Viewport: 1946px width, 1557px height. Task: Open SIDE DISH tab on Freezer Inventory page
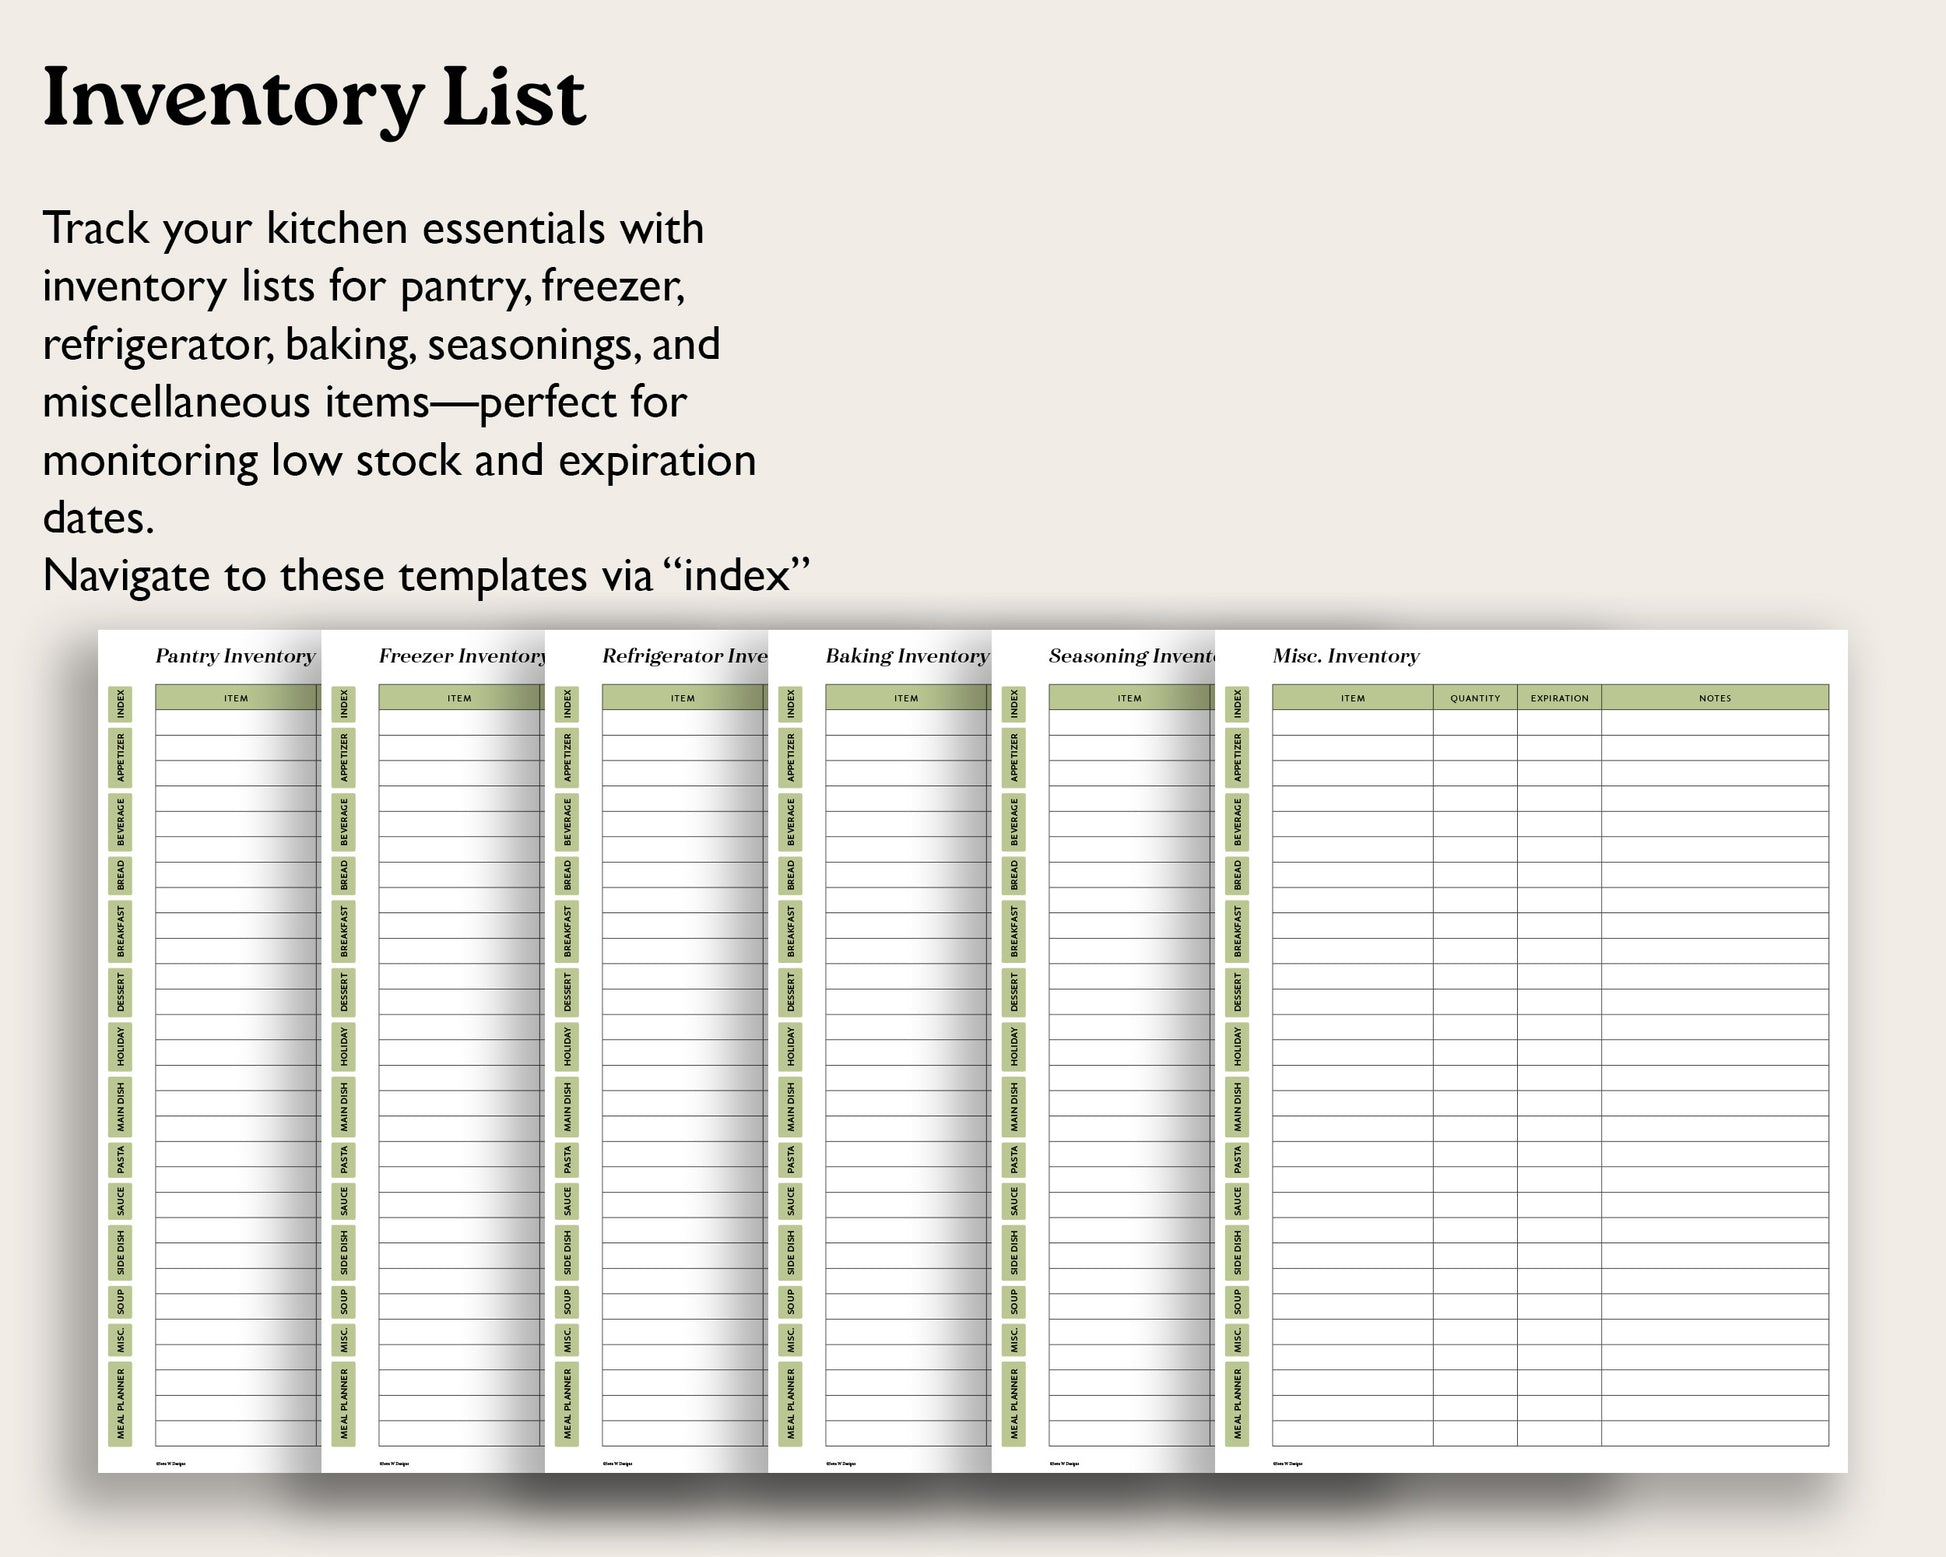[x=344, y=1252]
